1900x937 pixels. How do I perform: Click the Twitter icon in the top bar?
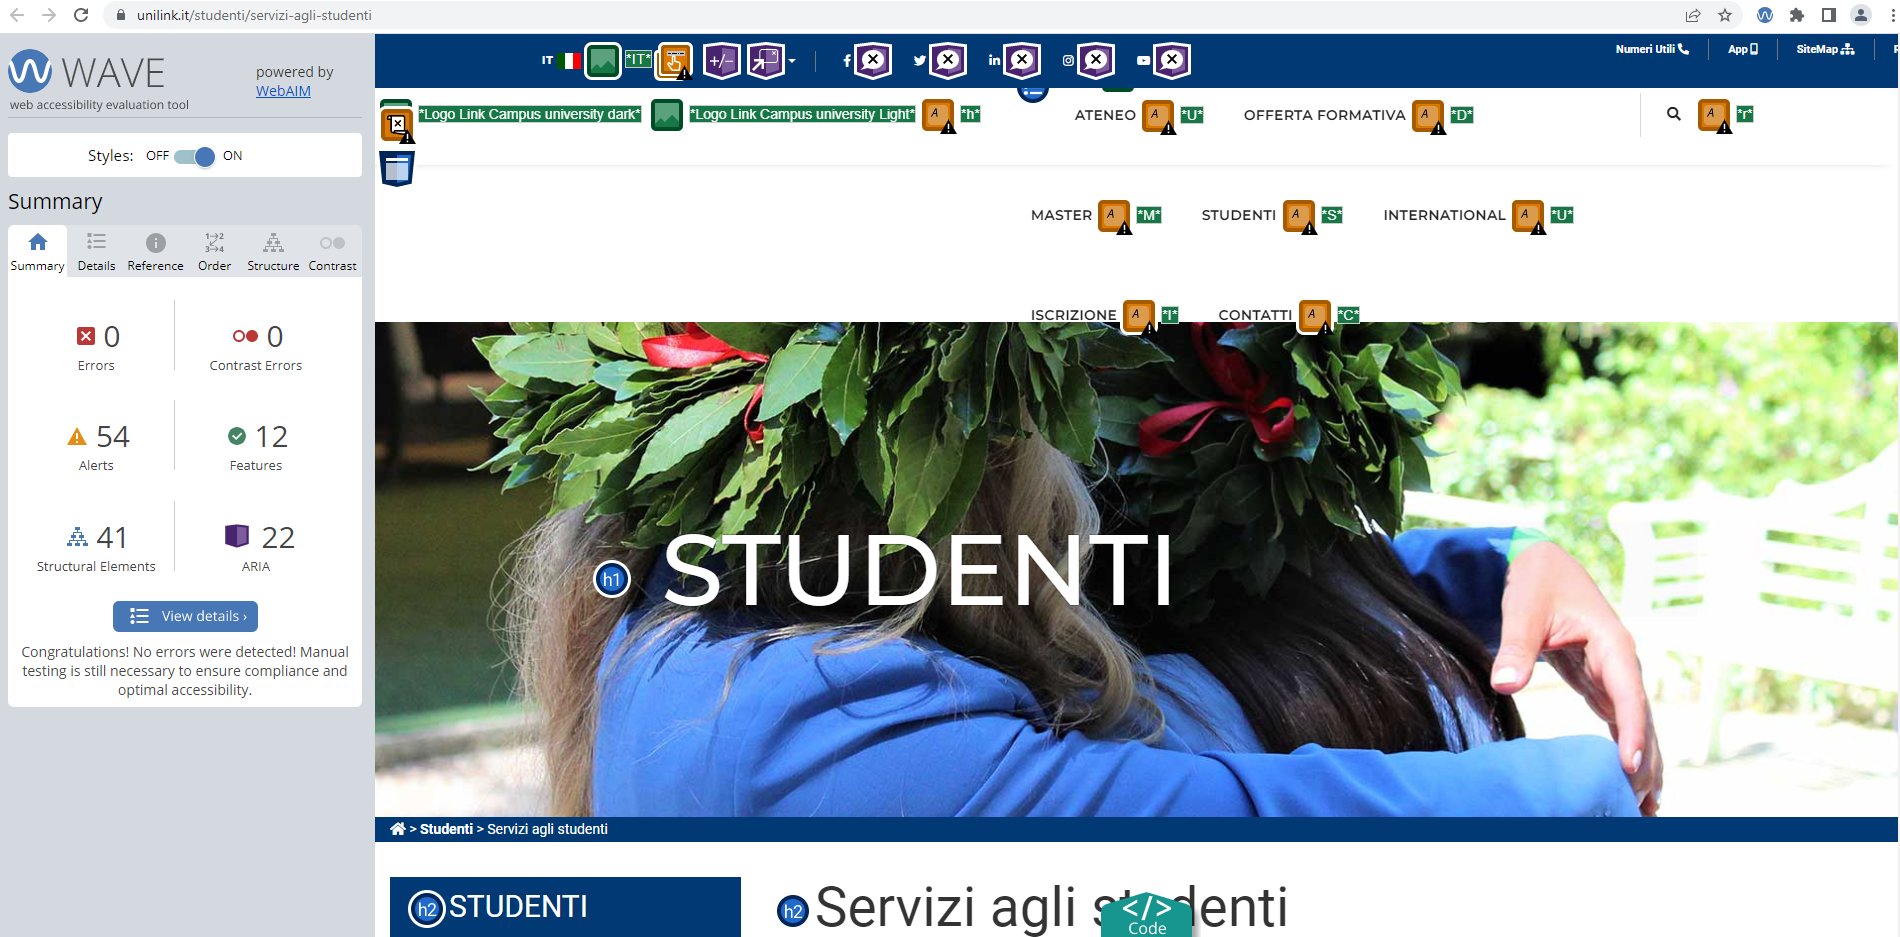(x=920, y=61)
